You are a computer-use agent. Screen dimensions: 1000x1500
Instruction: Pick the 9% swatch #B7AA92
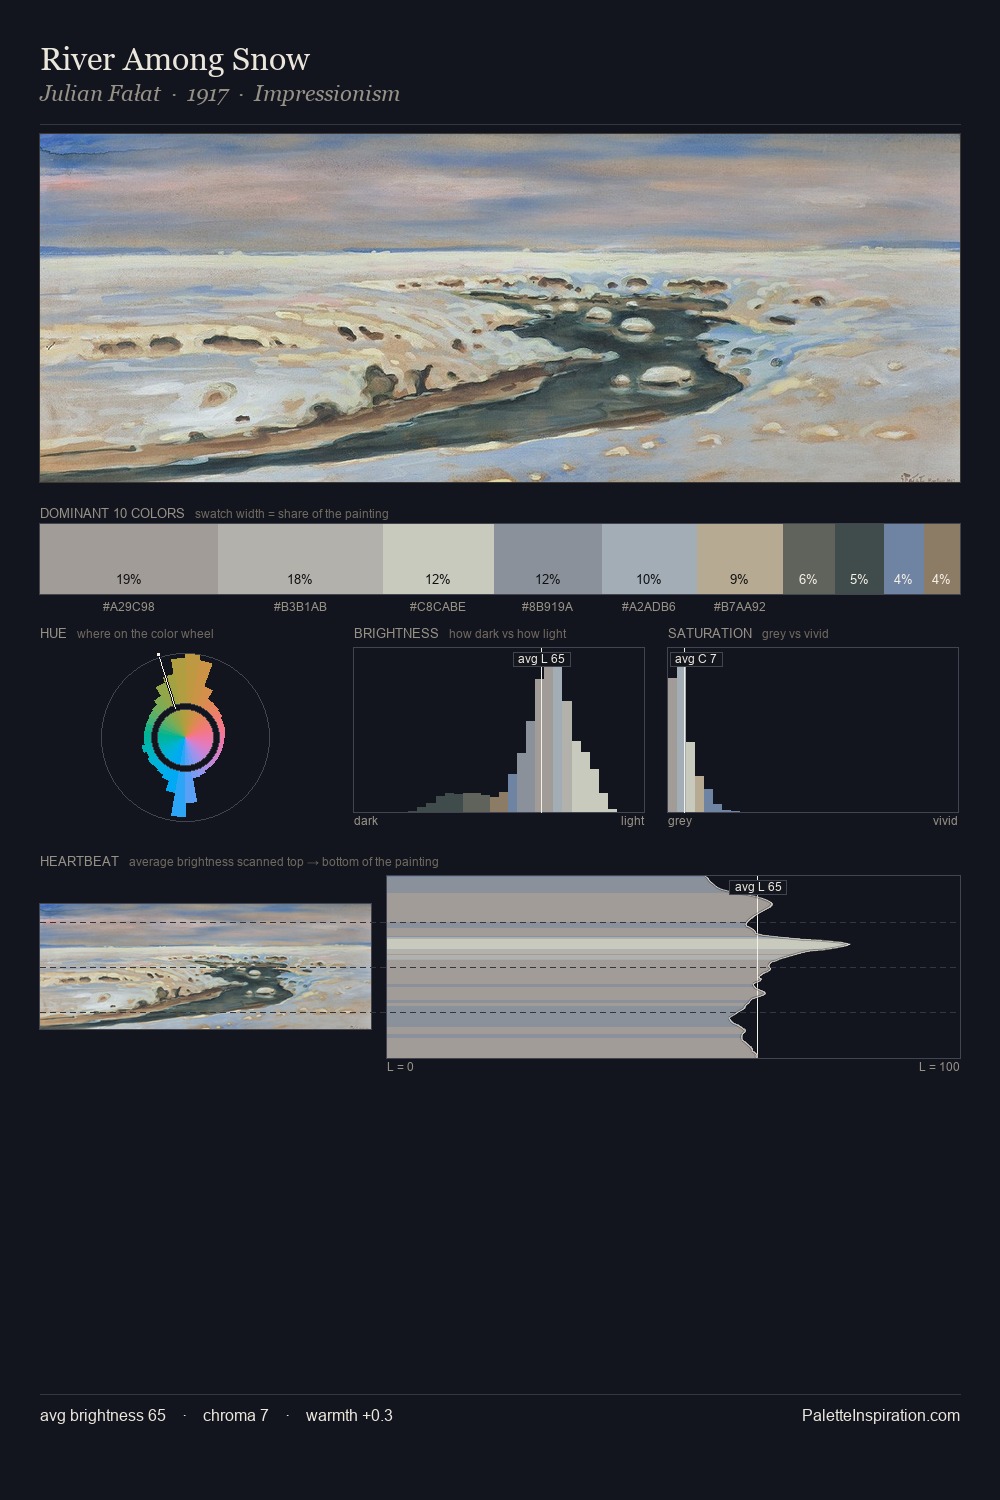[740, 559]
